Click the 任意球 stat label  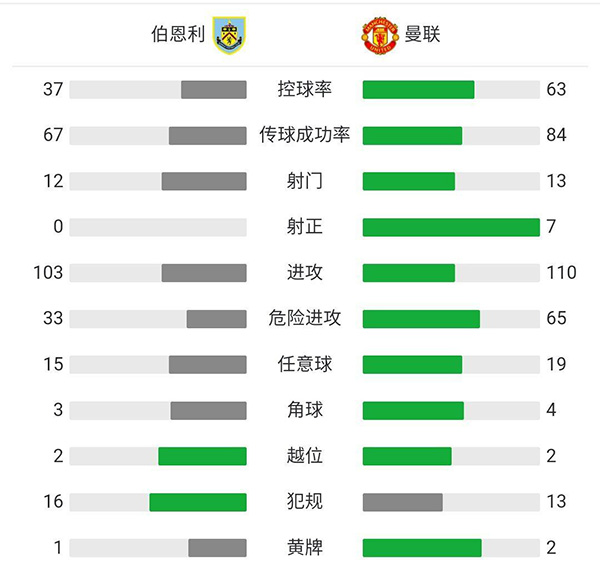point(304,364)
